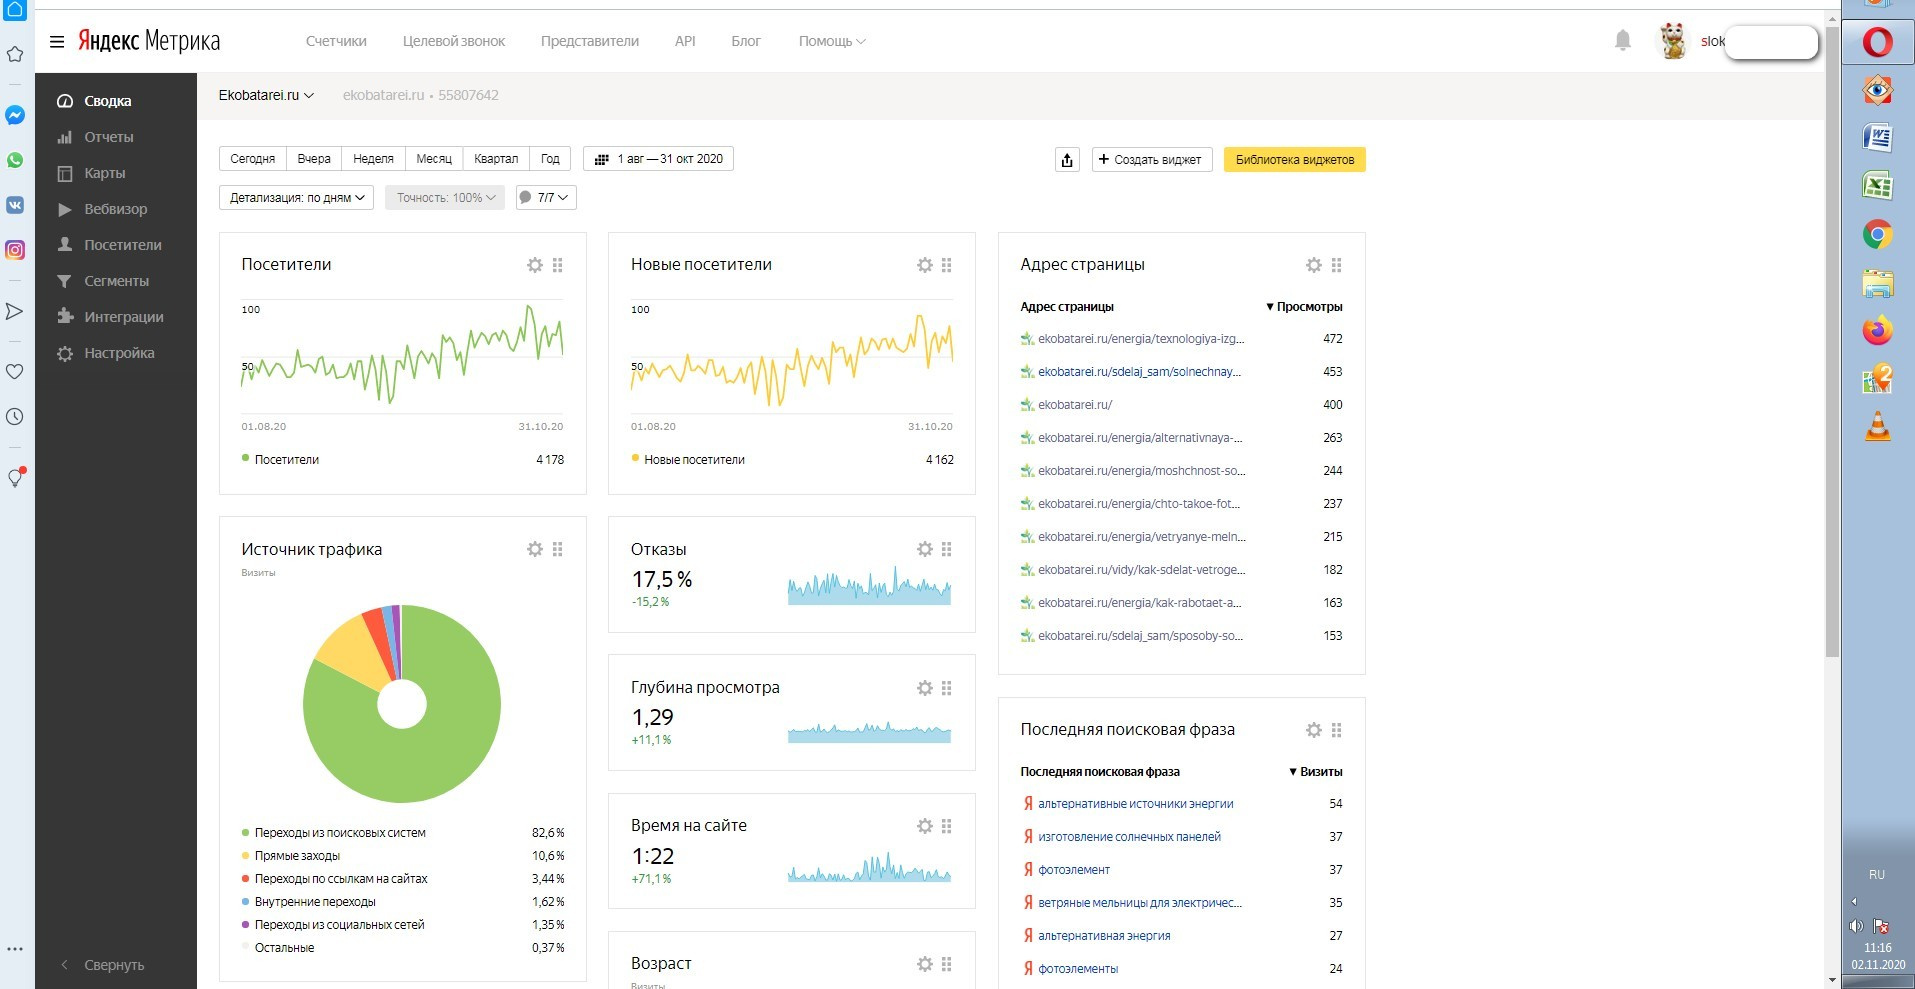Open Целевой звонок in top navigation
1915x989 pixels.
454,41
